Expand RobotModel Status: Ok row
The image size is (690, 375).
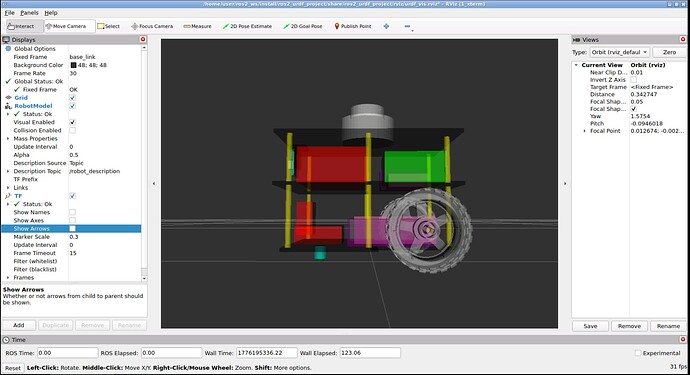coord(7,114)
